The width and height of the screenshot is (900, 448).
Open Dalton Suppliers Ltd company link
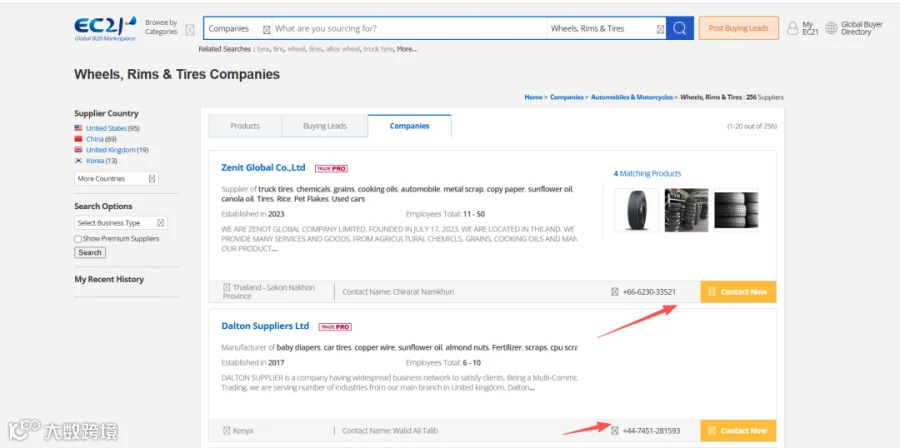(x=265, y=326)
